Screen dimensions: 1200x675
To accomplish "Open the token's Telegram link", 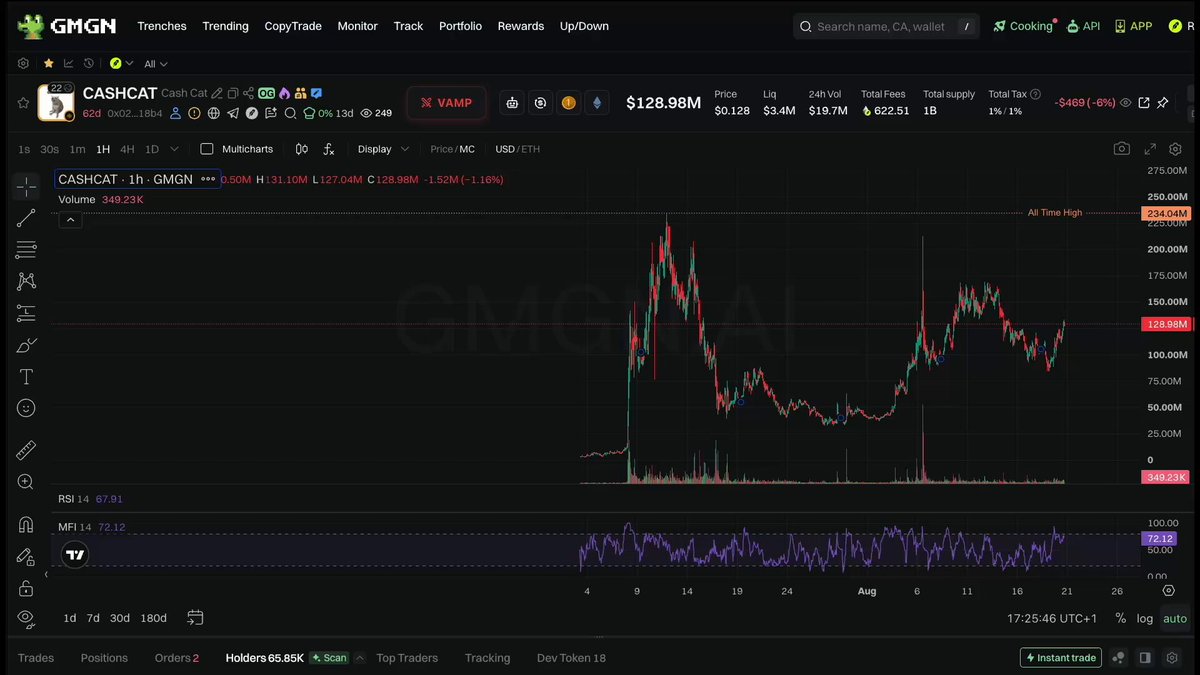I will [232, 113].
